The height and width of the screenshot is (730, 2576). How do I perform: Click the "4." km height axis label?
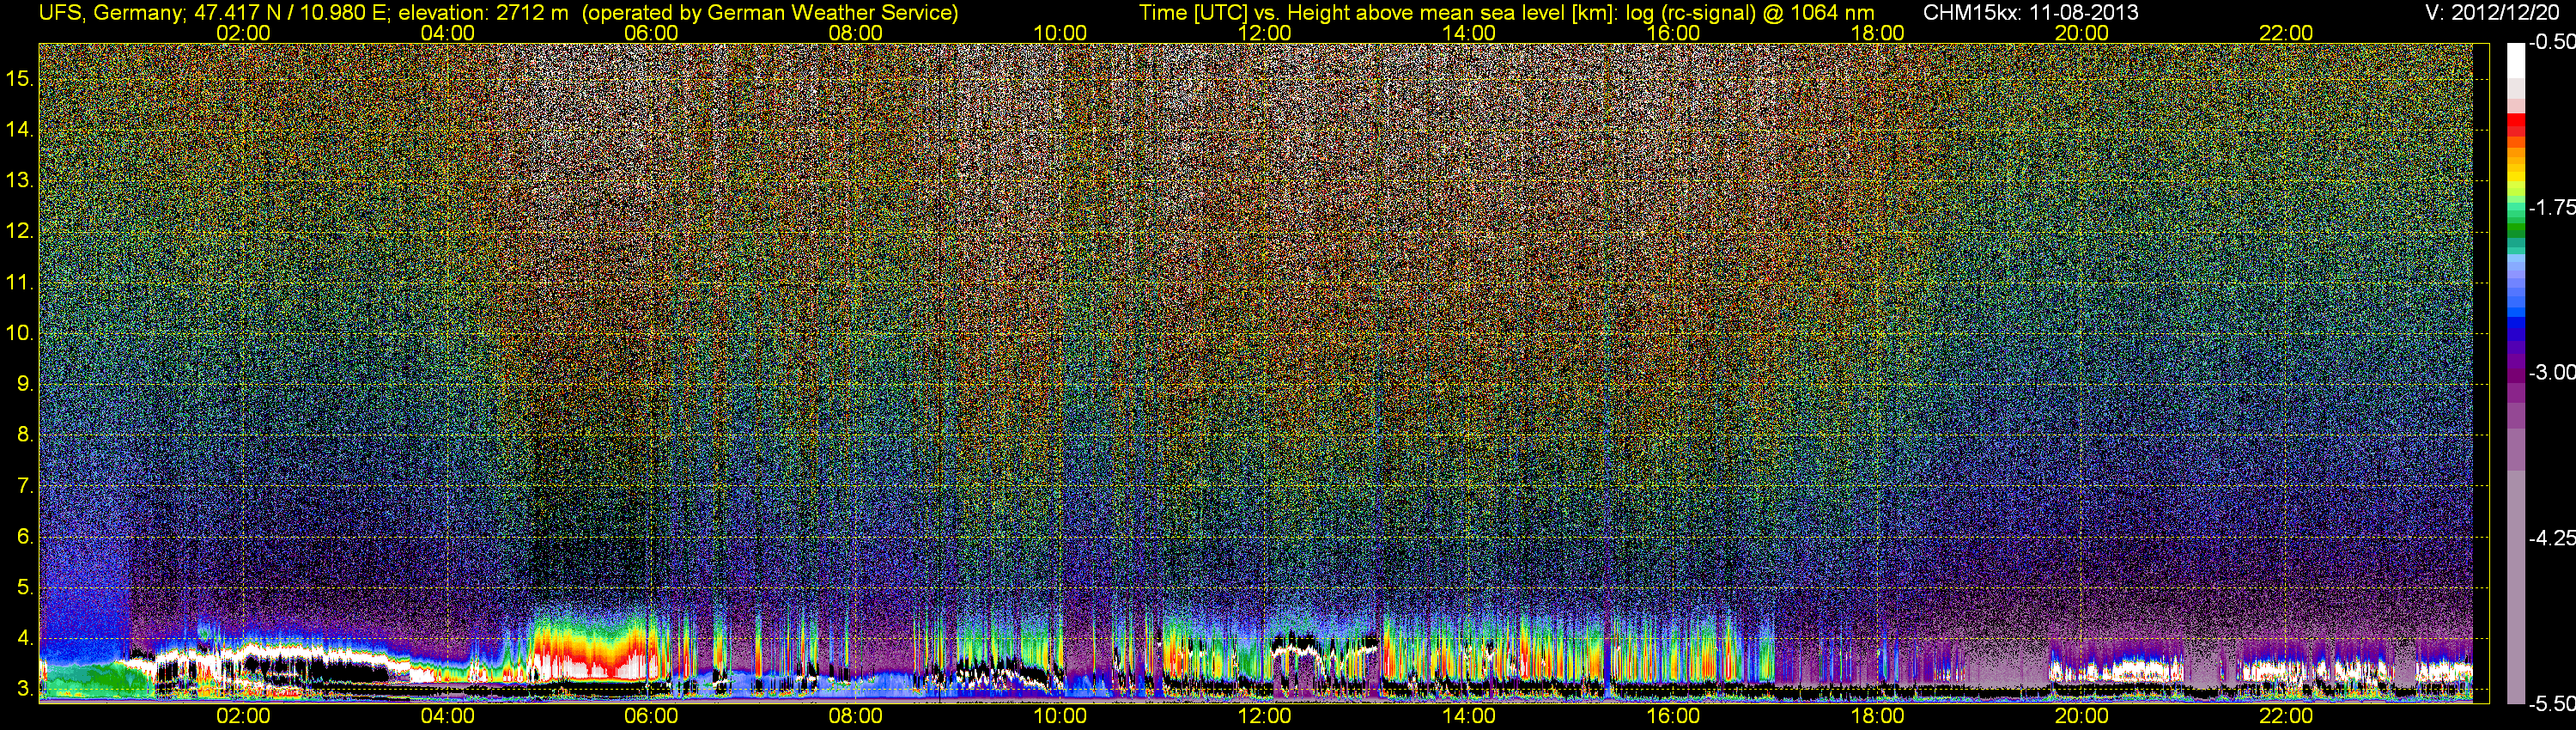tap(25, 638)
